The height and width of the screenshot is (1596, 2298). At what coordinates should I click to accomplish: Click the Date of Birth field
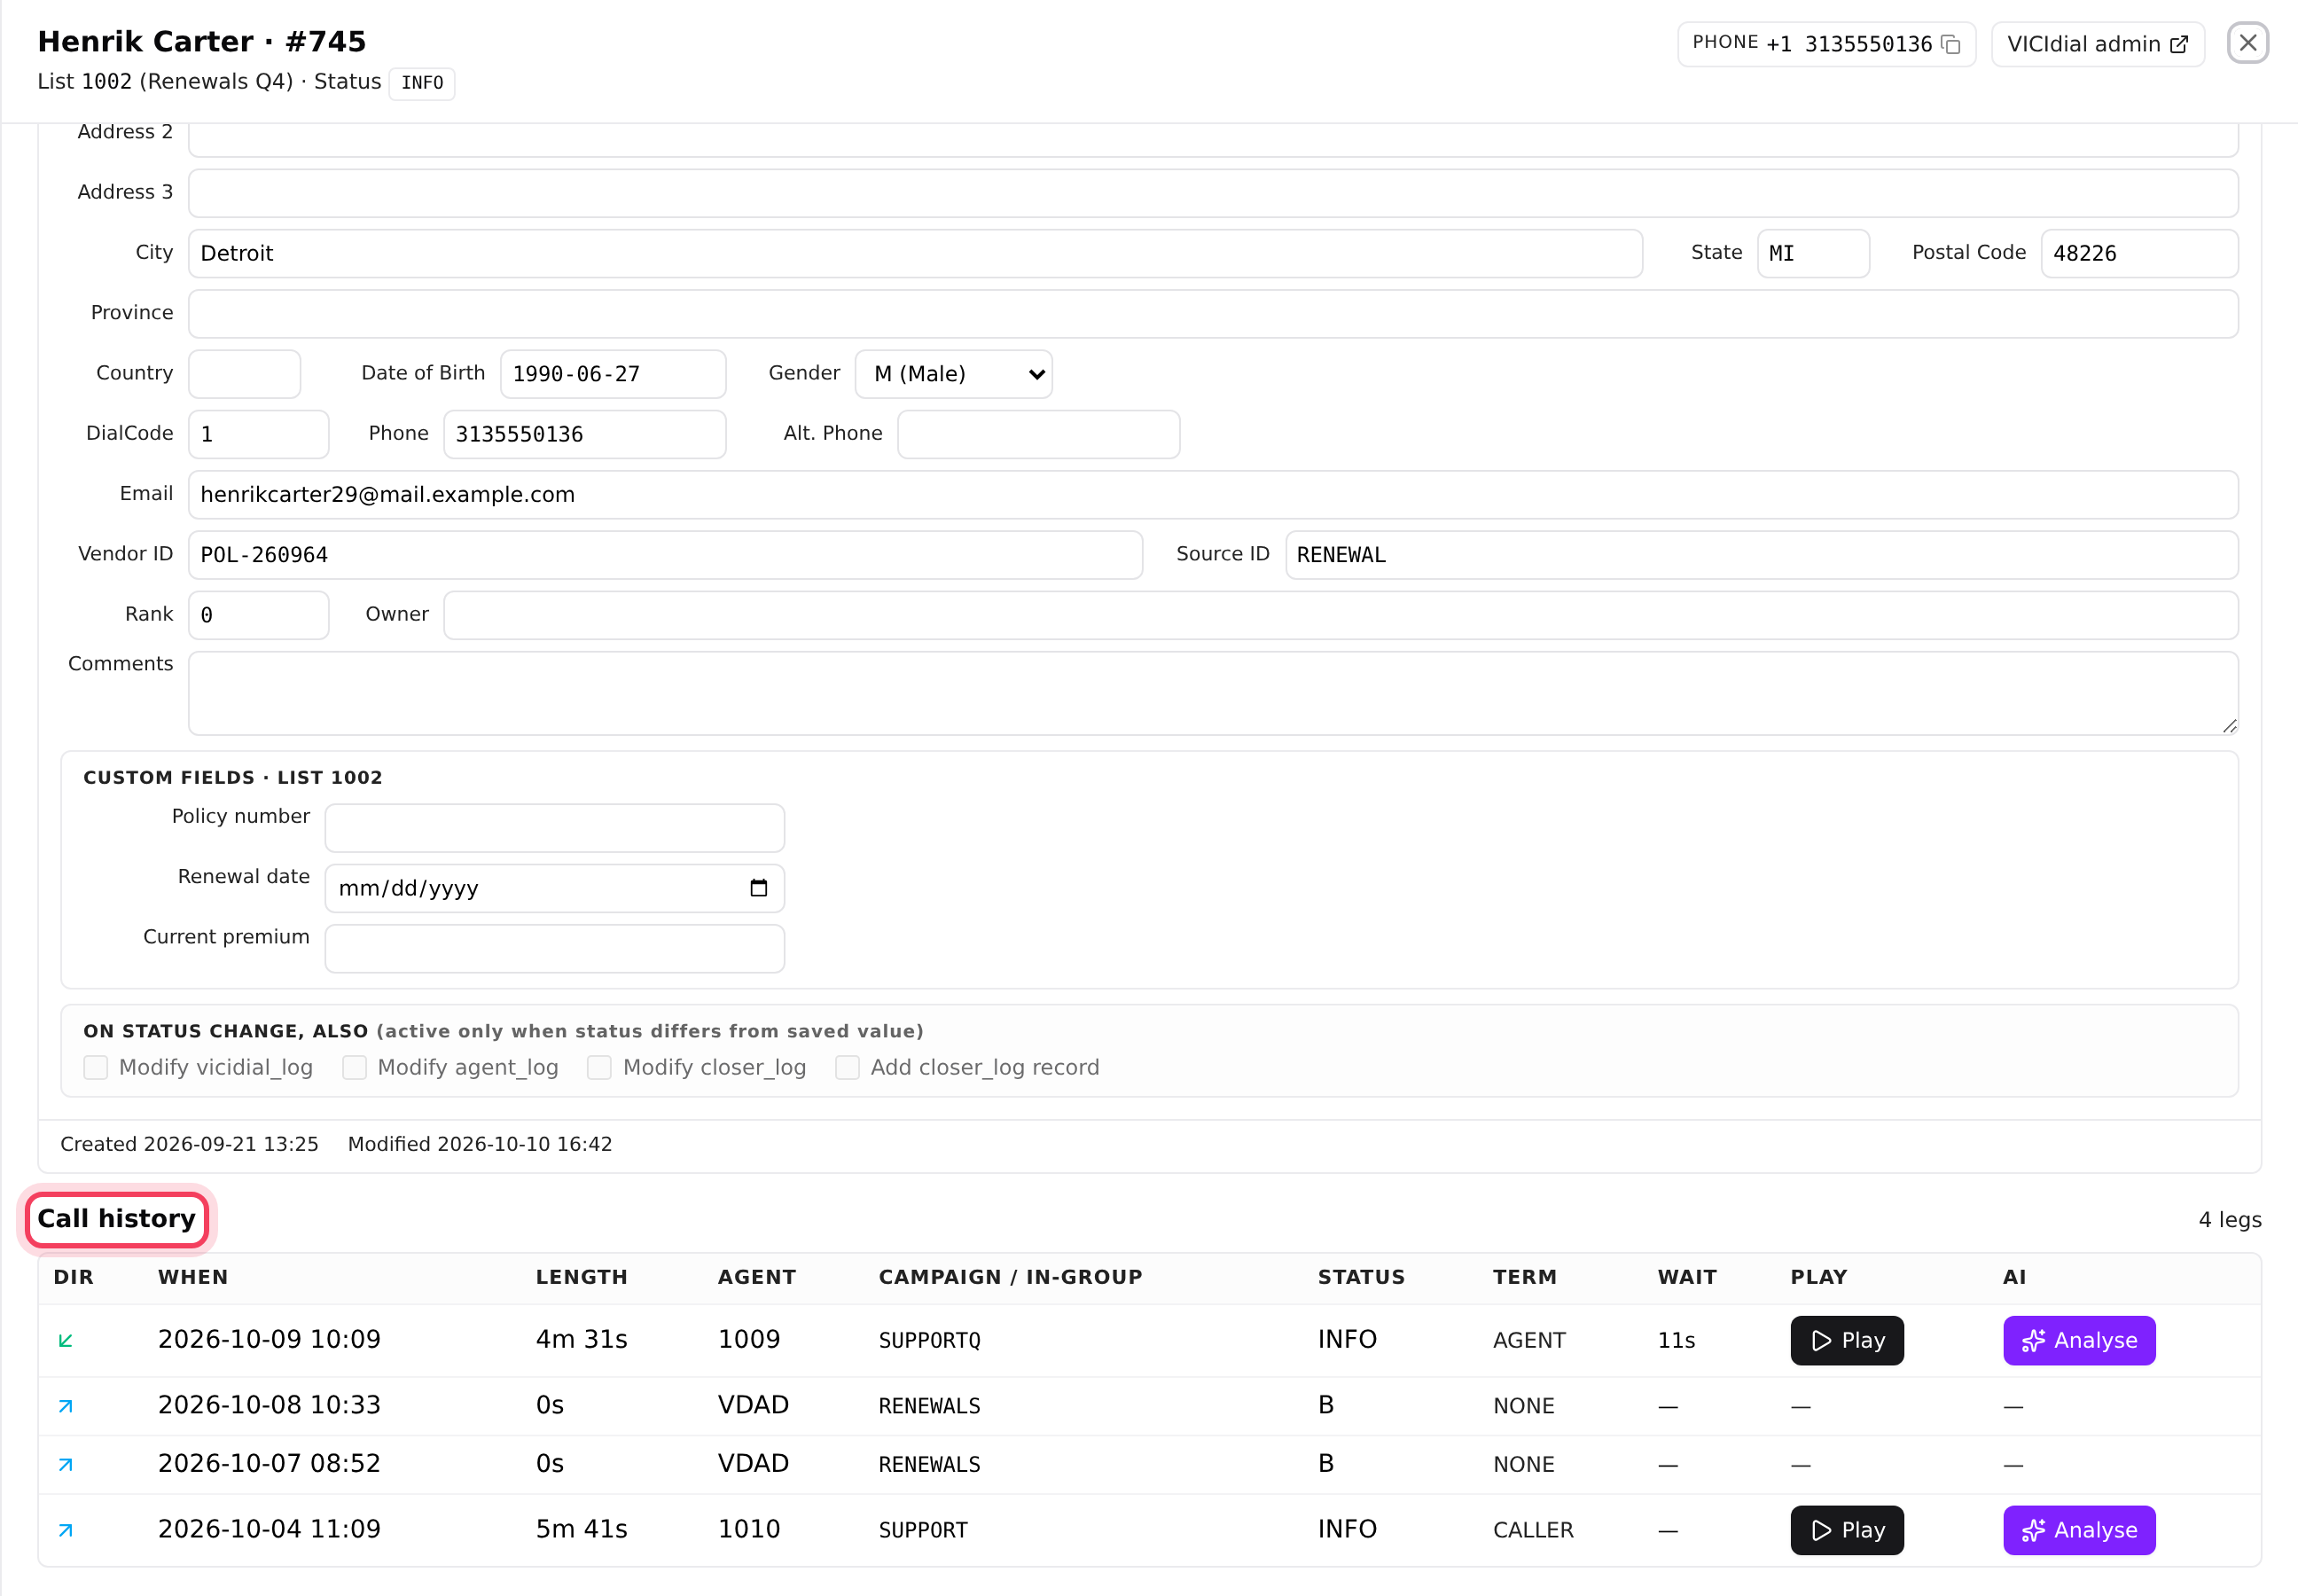click(613, 374)
